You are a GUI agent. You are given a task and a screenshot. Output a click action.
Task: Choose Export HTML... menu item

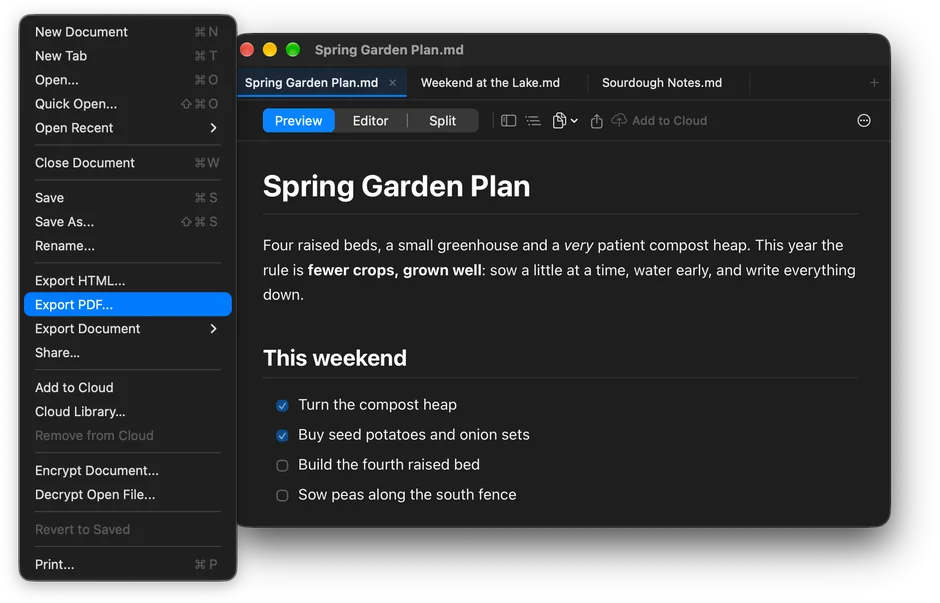coord(128,281)
